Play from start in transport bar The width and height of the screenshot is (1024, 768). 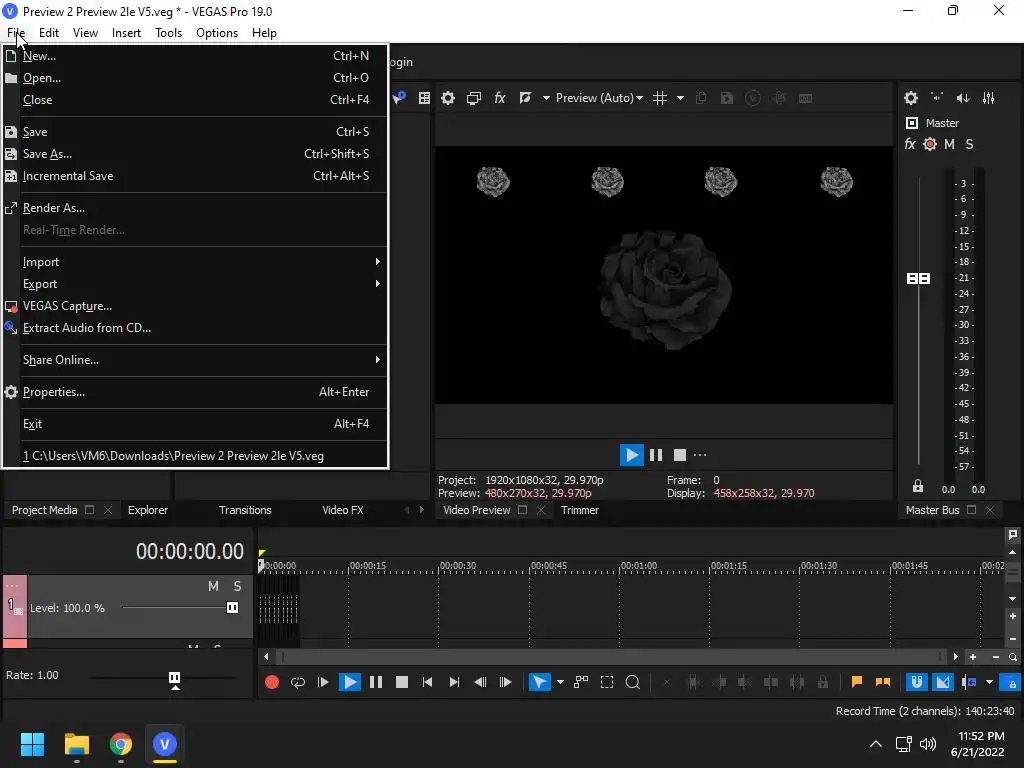(x=323, y=682)
